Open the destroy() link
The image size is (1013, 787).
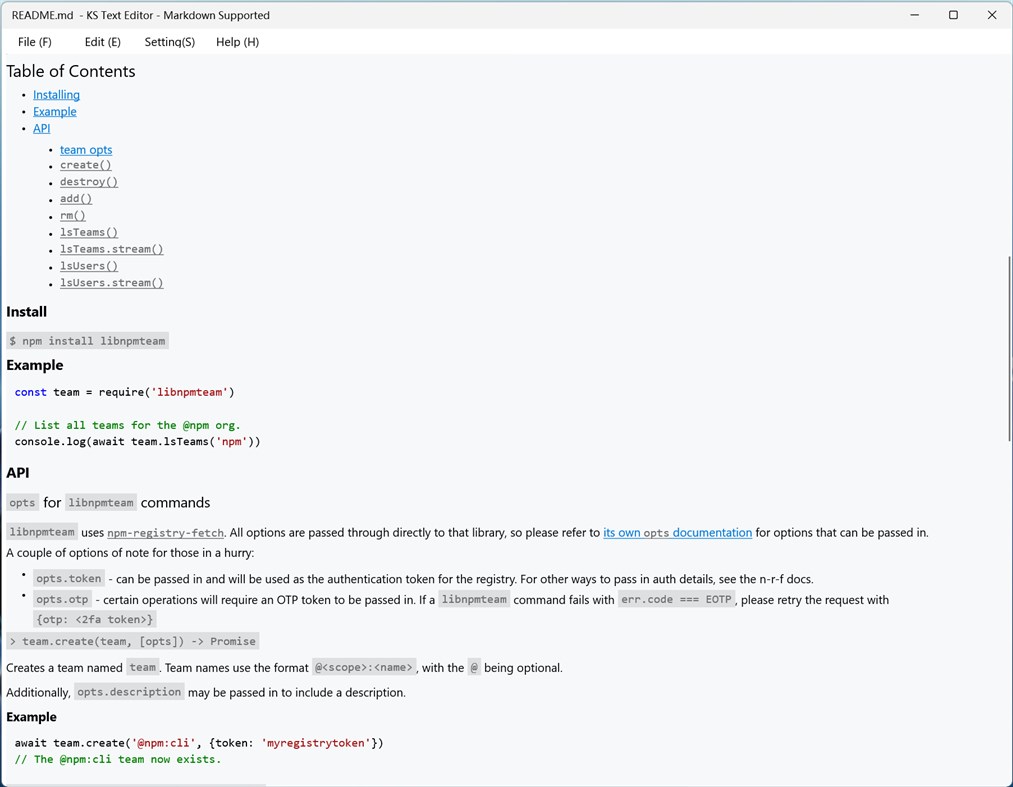tap(88, 182)
